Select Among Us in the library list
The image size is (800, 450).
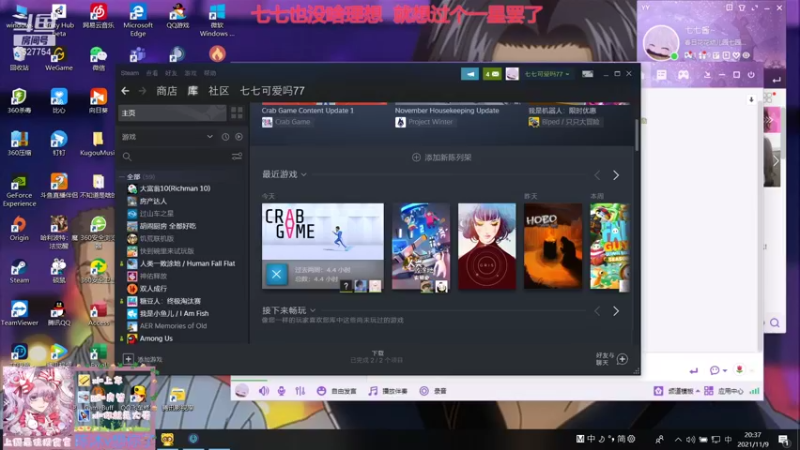[x=156, y=338]
